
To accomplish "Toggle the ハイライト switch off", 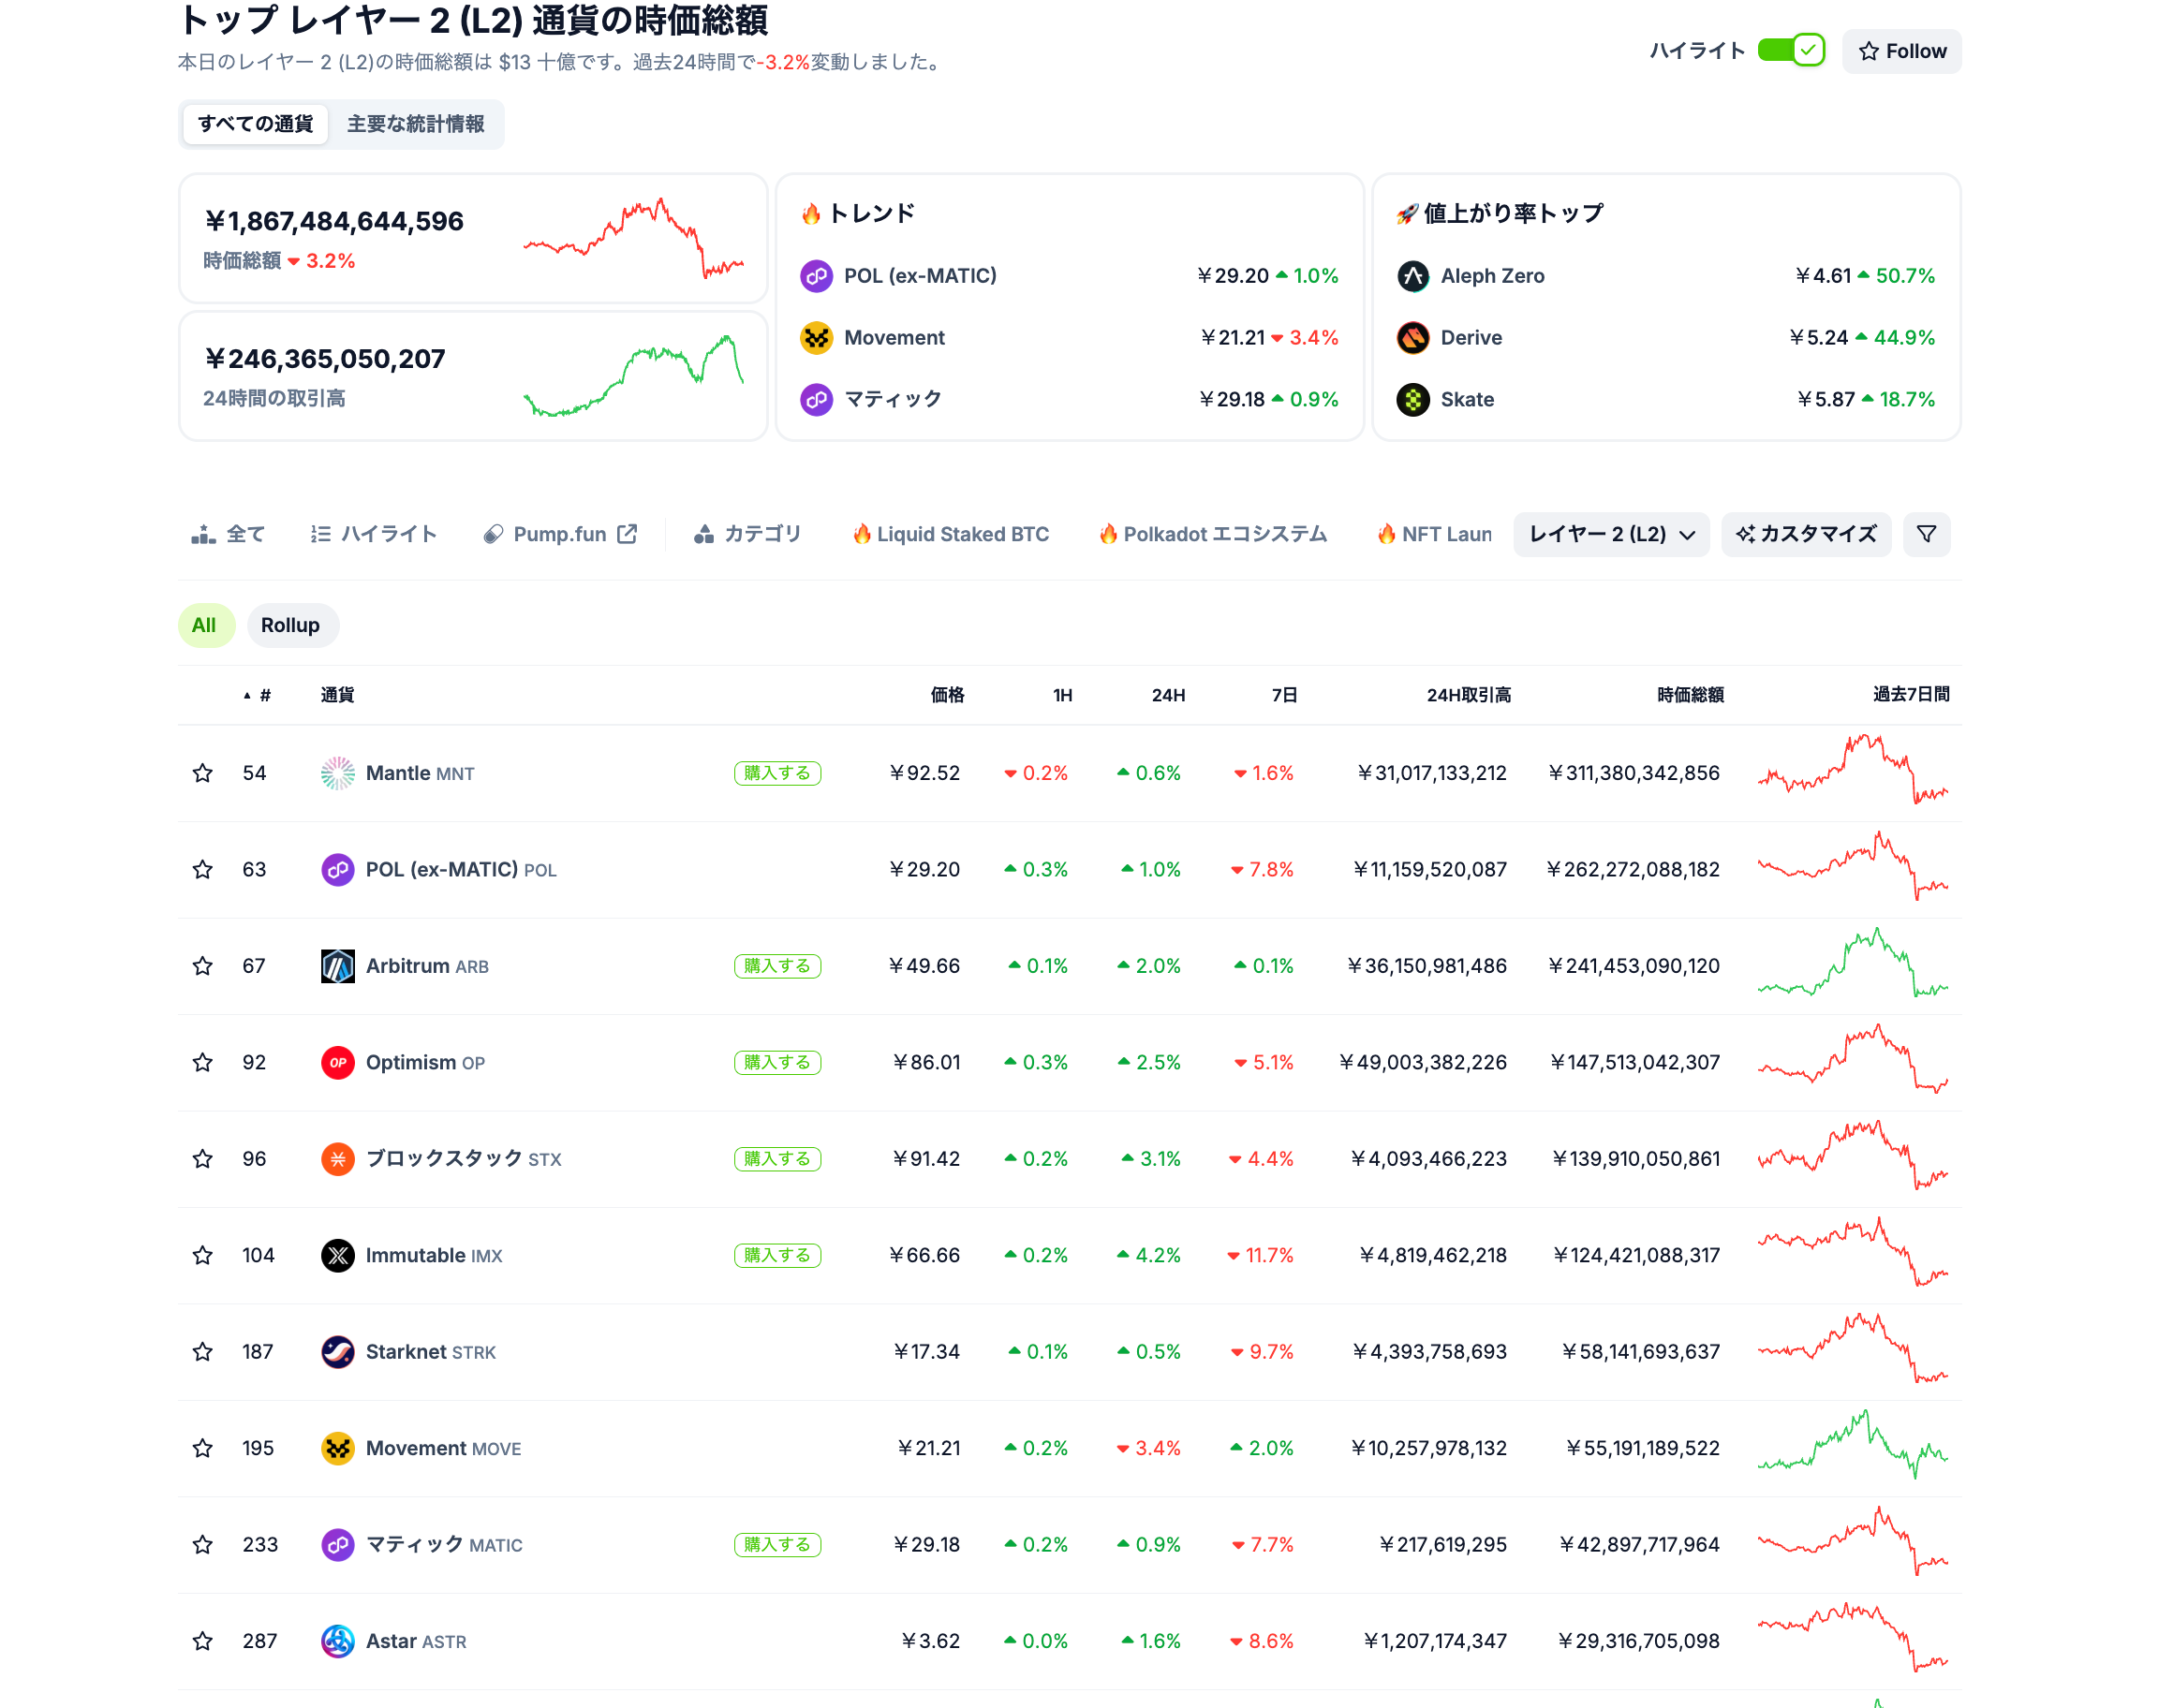I will [x=1790, y=50].
